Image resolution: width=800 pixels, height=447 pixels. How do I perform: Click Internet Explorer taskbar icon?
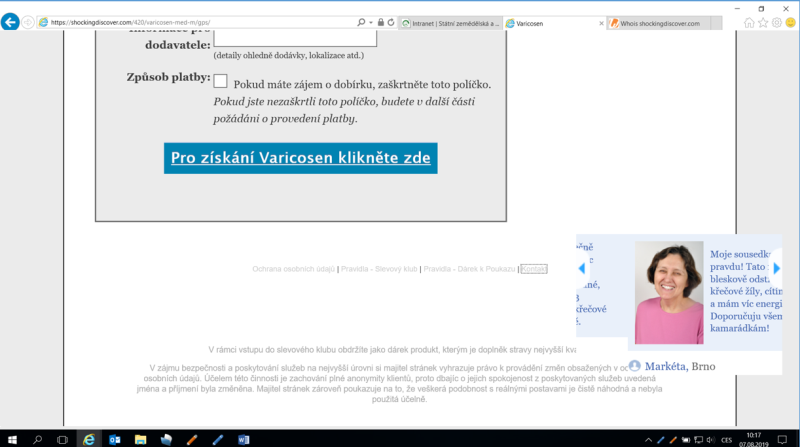pos(89,439)
